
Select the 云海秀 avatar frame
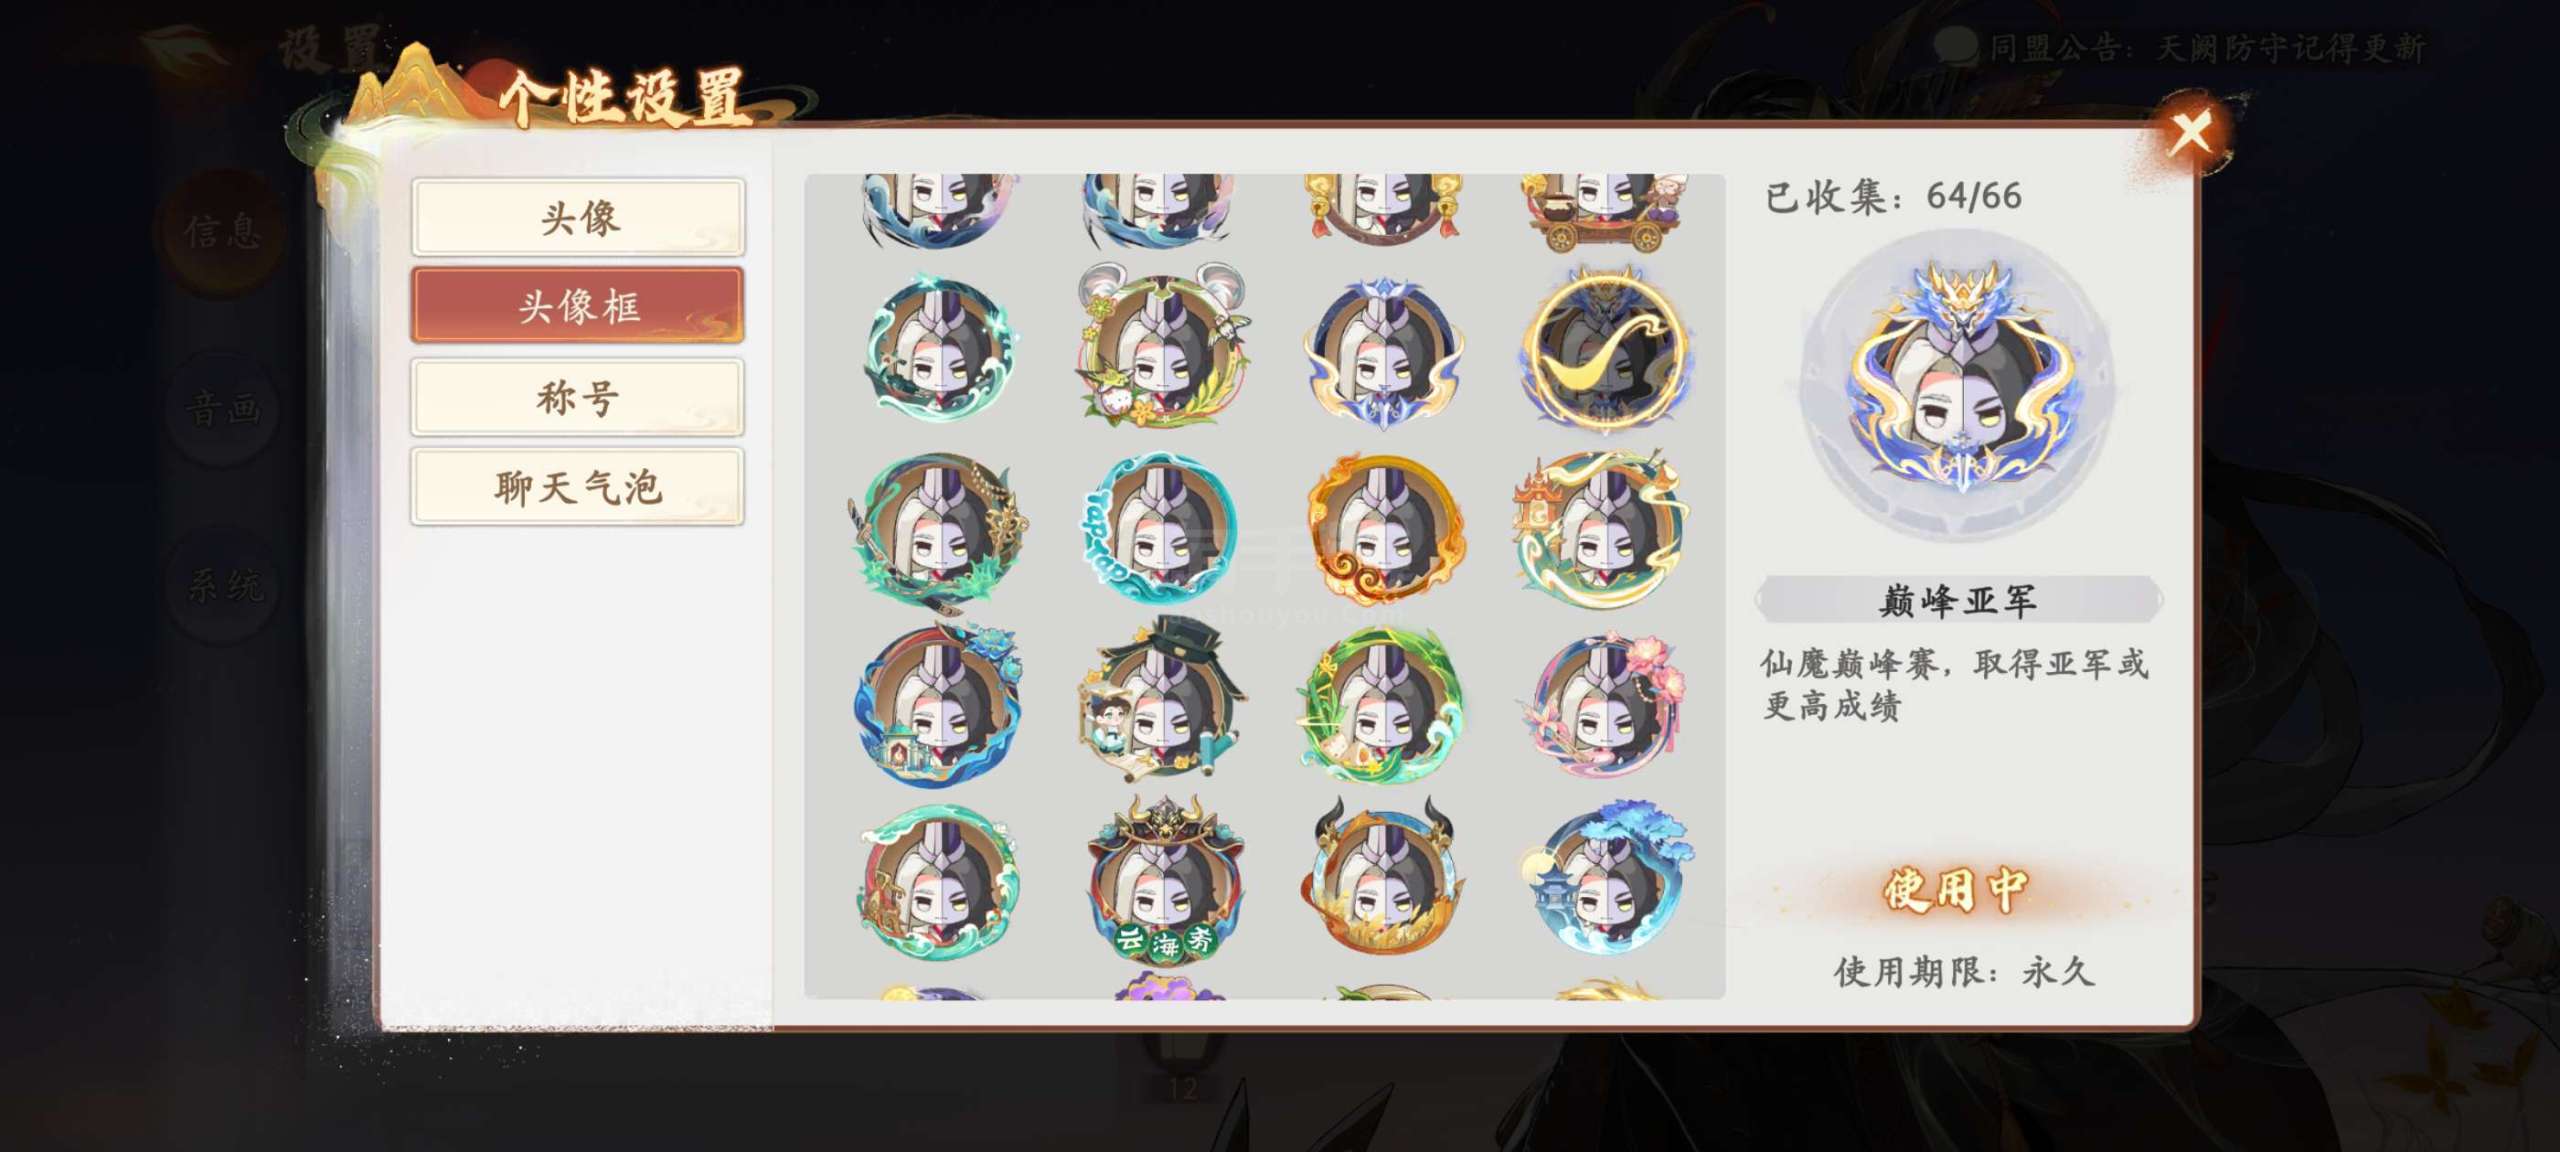click(1164, 881)
